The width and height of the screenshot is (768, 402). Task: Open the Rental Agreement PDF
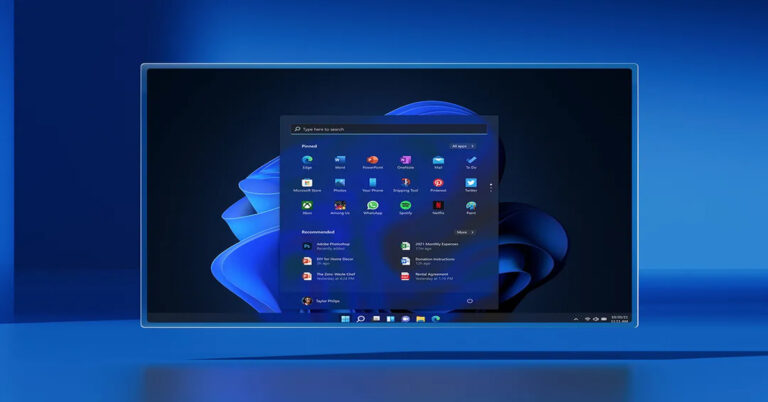click(427, 276)
